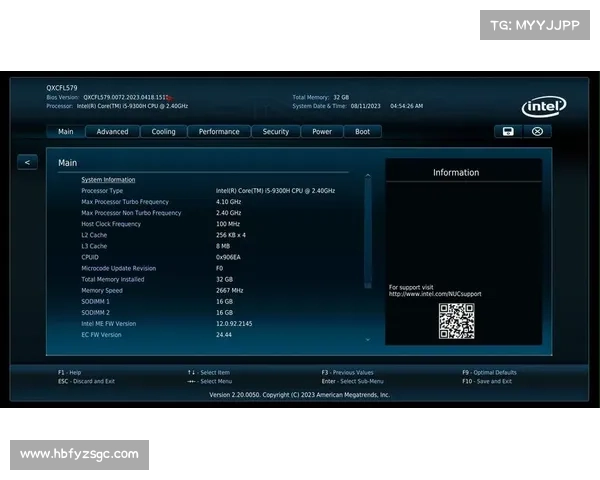Click F10 - Save and Exit hint
The image size is (600, 480).
coord(487,381)
